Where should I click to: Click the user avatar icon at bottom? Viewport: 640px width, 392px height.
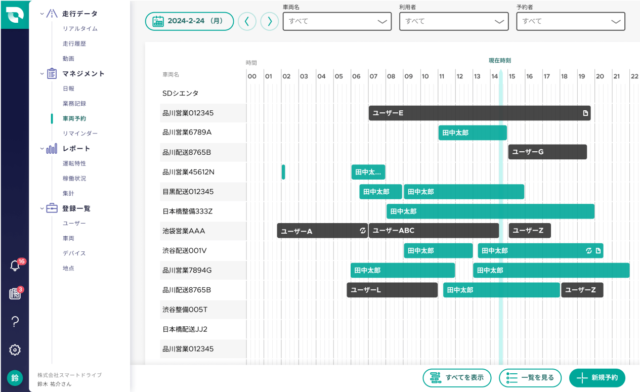coord(15,378)
